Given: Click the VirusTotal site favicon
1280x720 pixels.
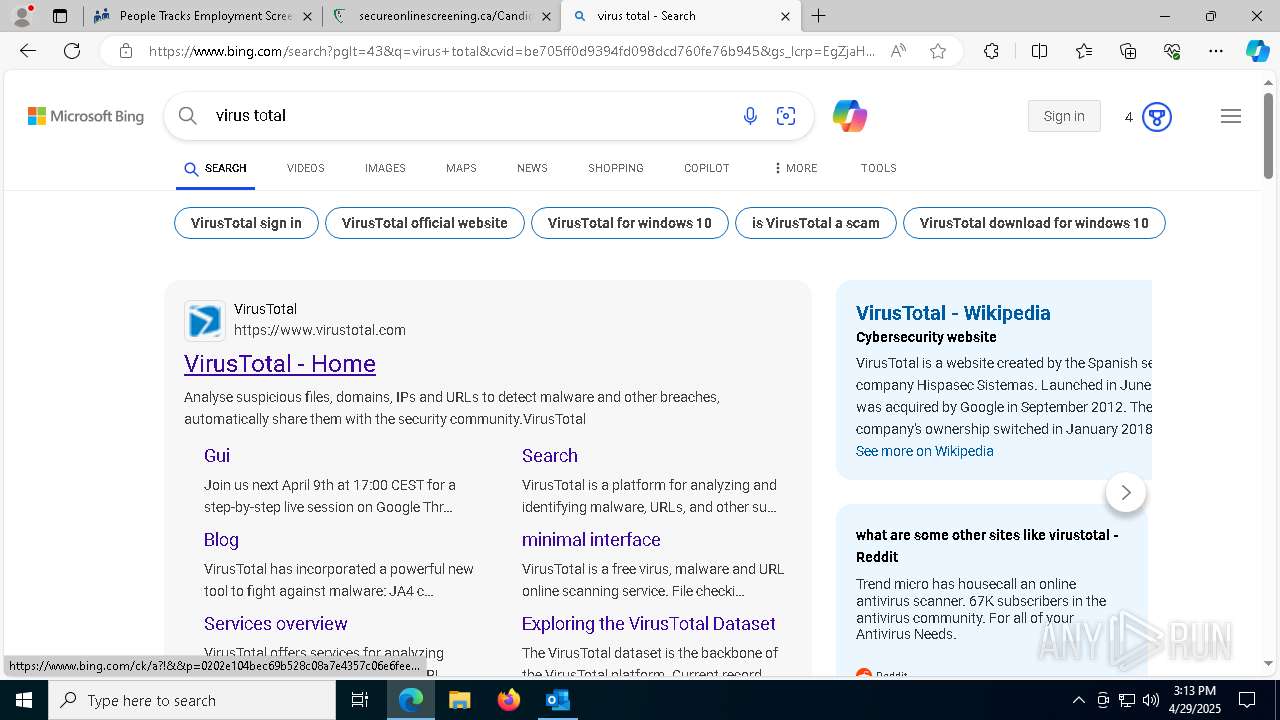Looking at the screenshot, I should pyautogui.click(x=205, y=321).
